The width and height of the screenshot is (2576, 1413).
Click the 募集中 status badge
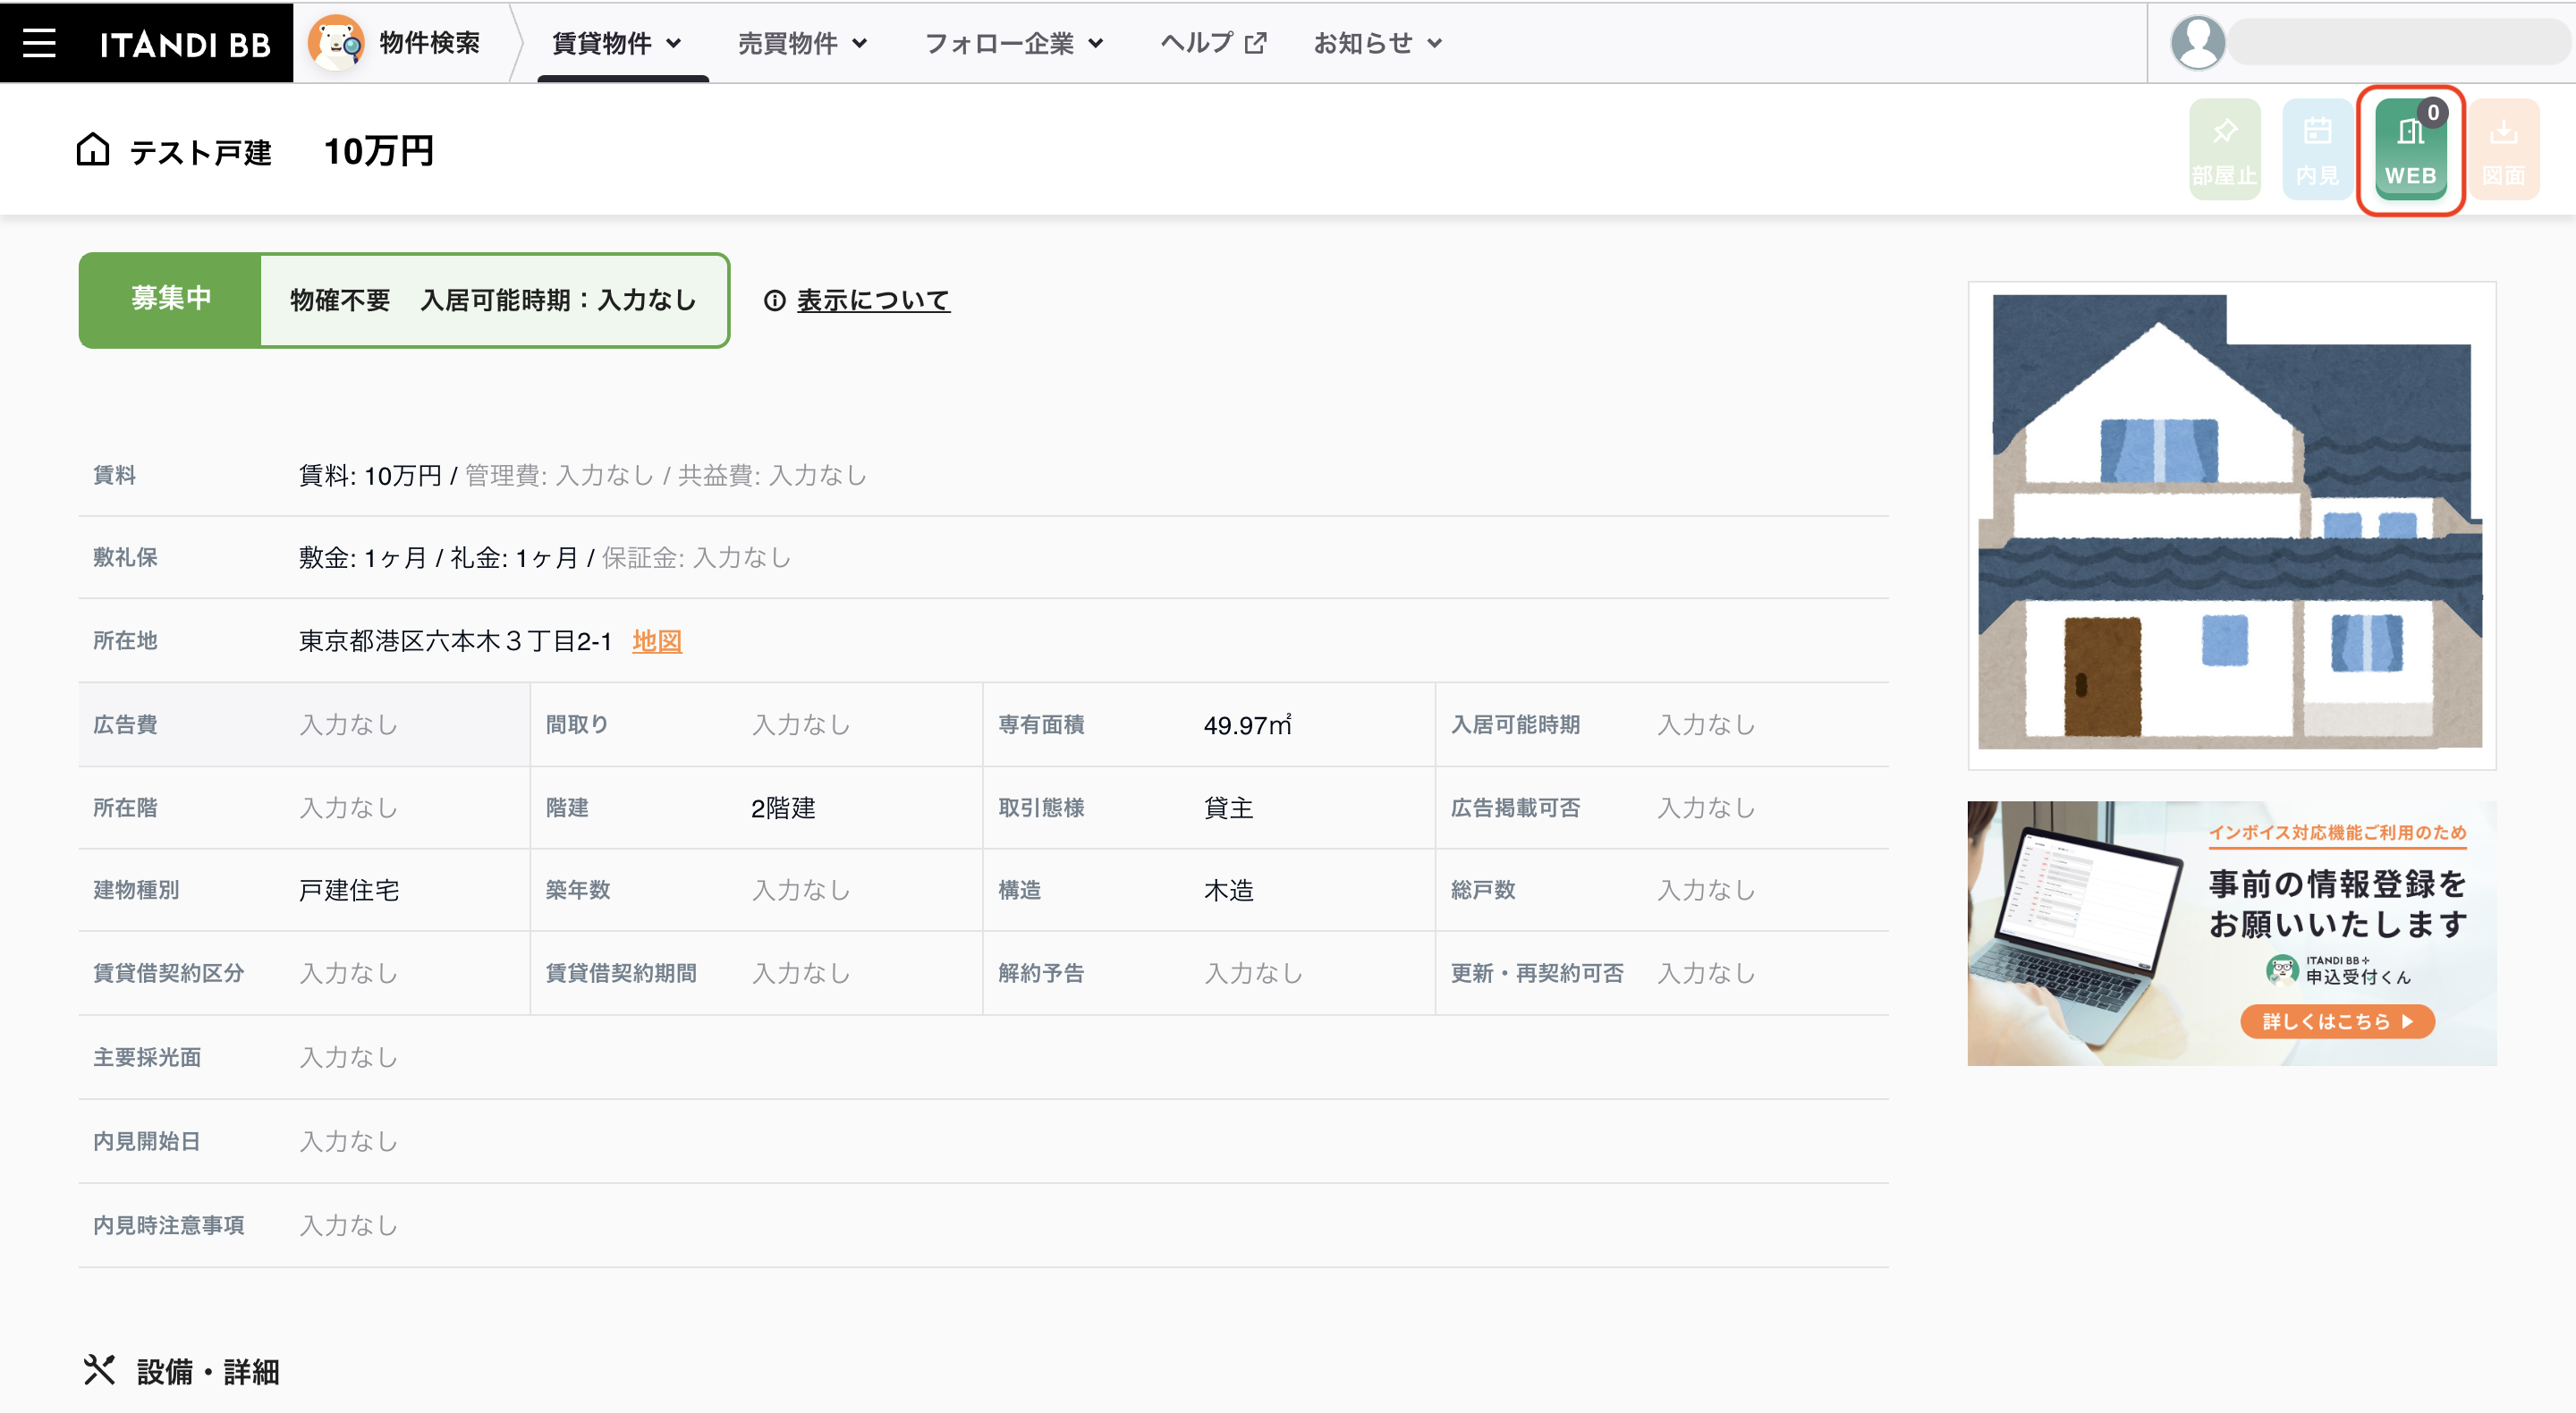pyautogui.click(x=171, y=299)
